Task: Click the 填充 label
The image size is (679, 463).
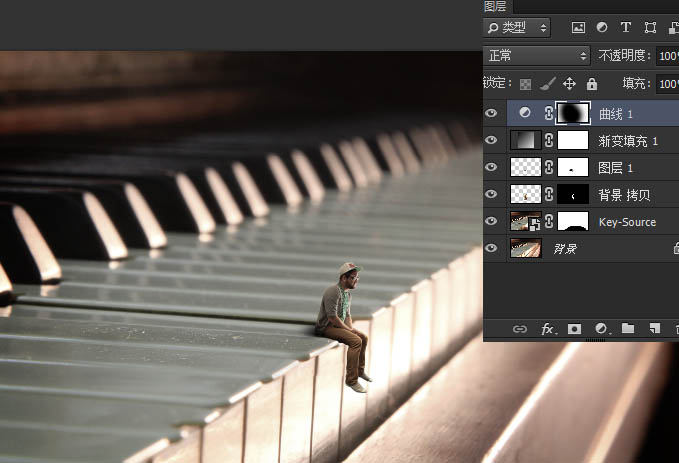Action: [x=636, y=84]
